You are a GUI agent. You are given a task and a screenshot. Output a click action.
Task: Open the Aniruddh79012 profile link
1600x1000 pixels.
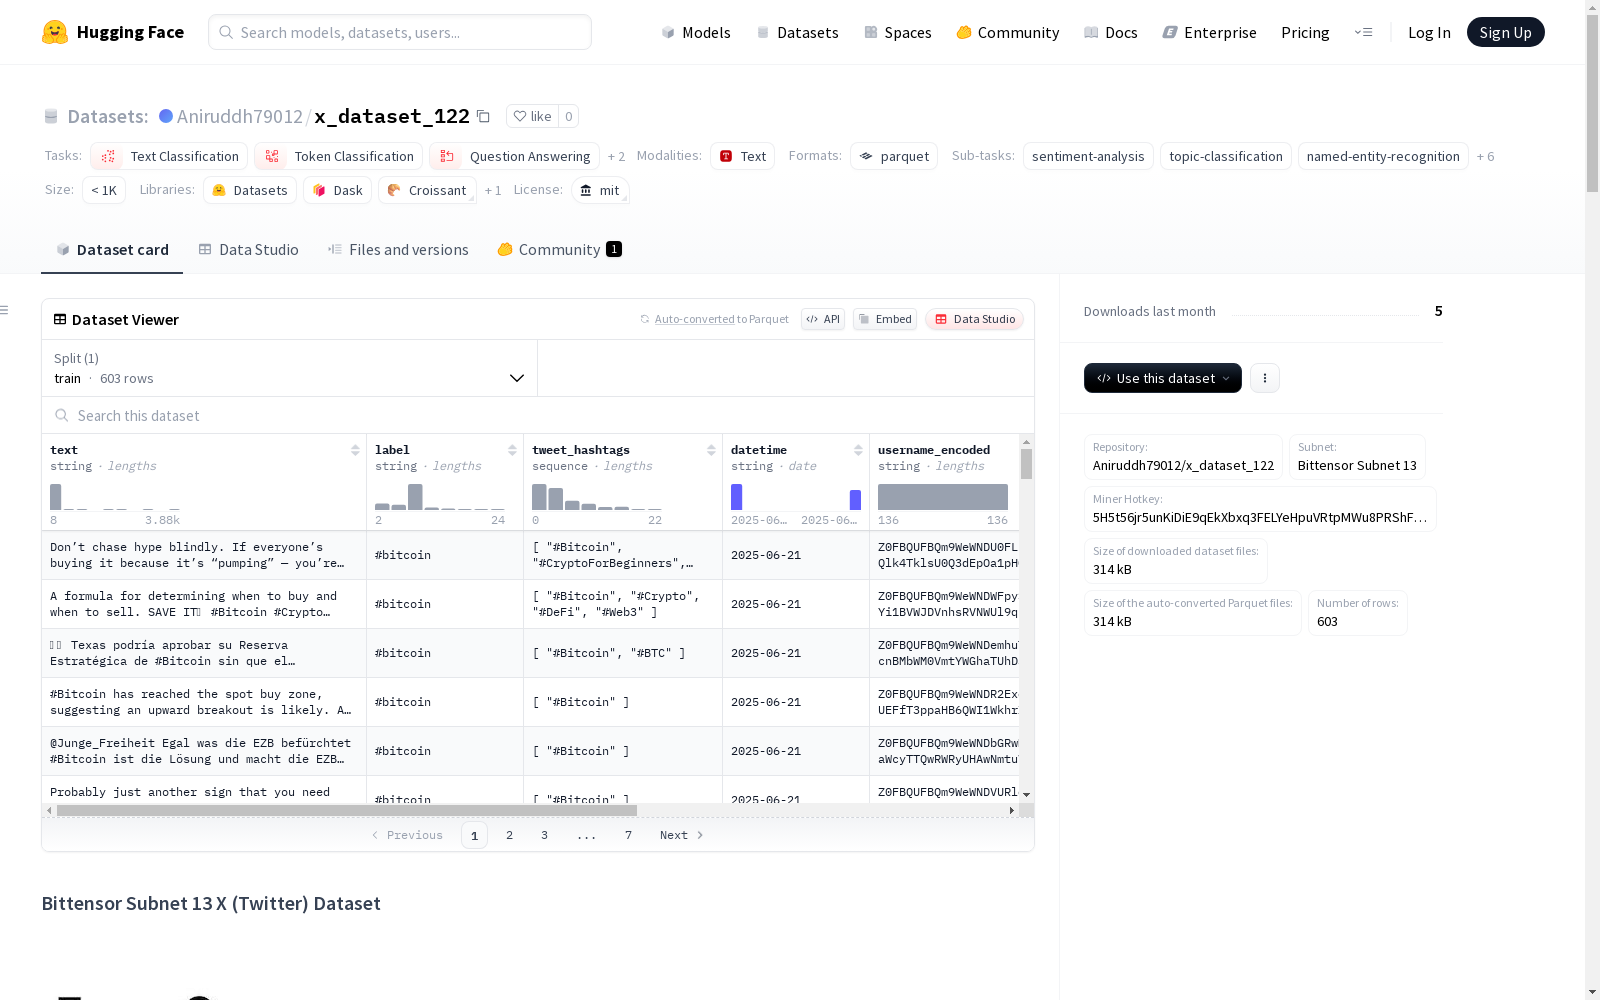tap(239, 116)
